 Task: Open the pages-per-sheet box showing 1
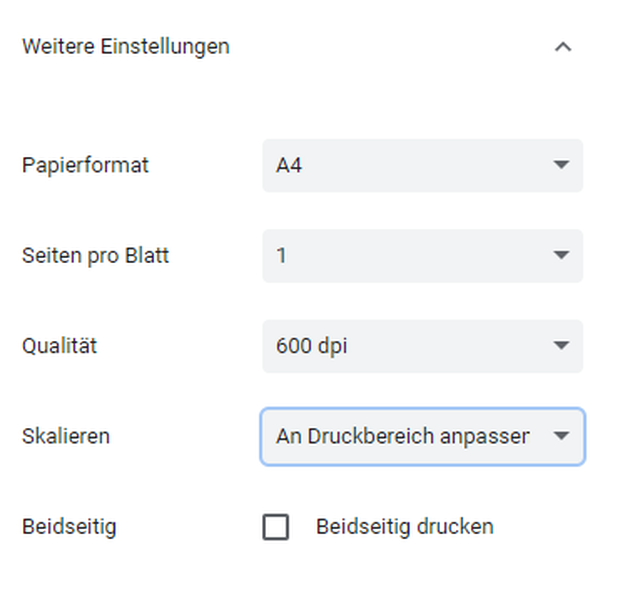[x=400, y=255]
